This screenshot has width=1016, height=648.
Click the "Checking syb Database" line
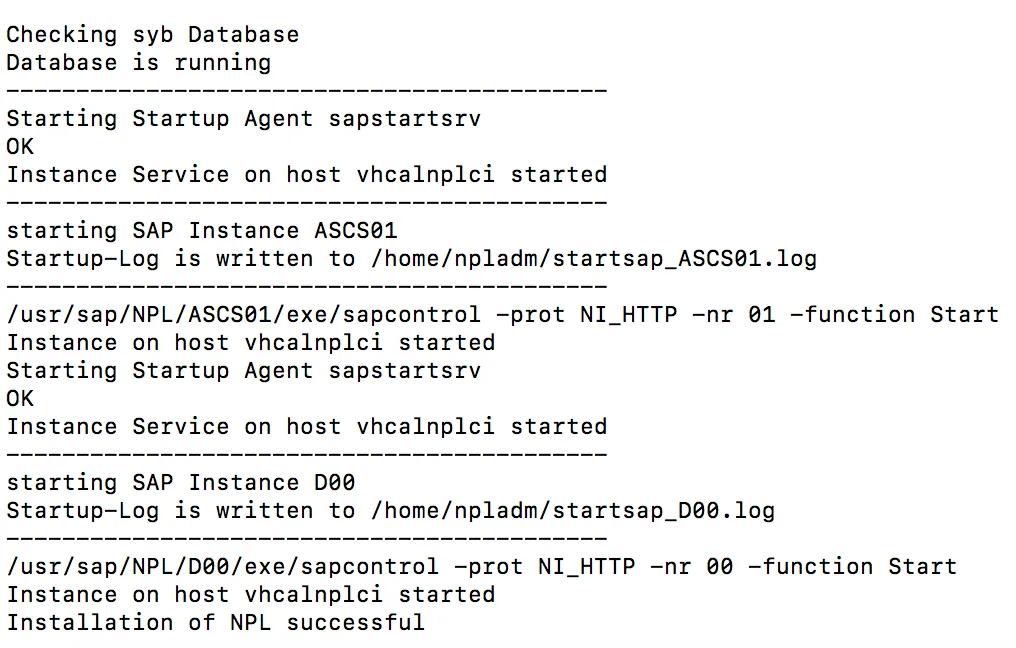(152, 35)
